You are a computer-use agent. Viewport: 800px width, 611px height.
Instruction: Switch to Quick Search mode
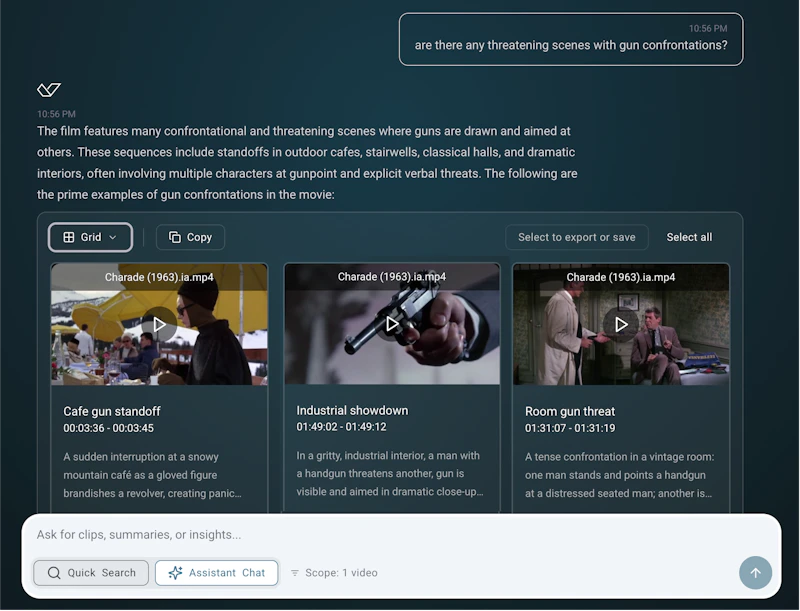click(x=91, y=573)
